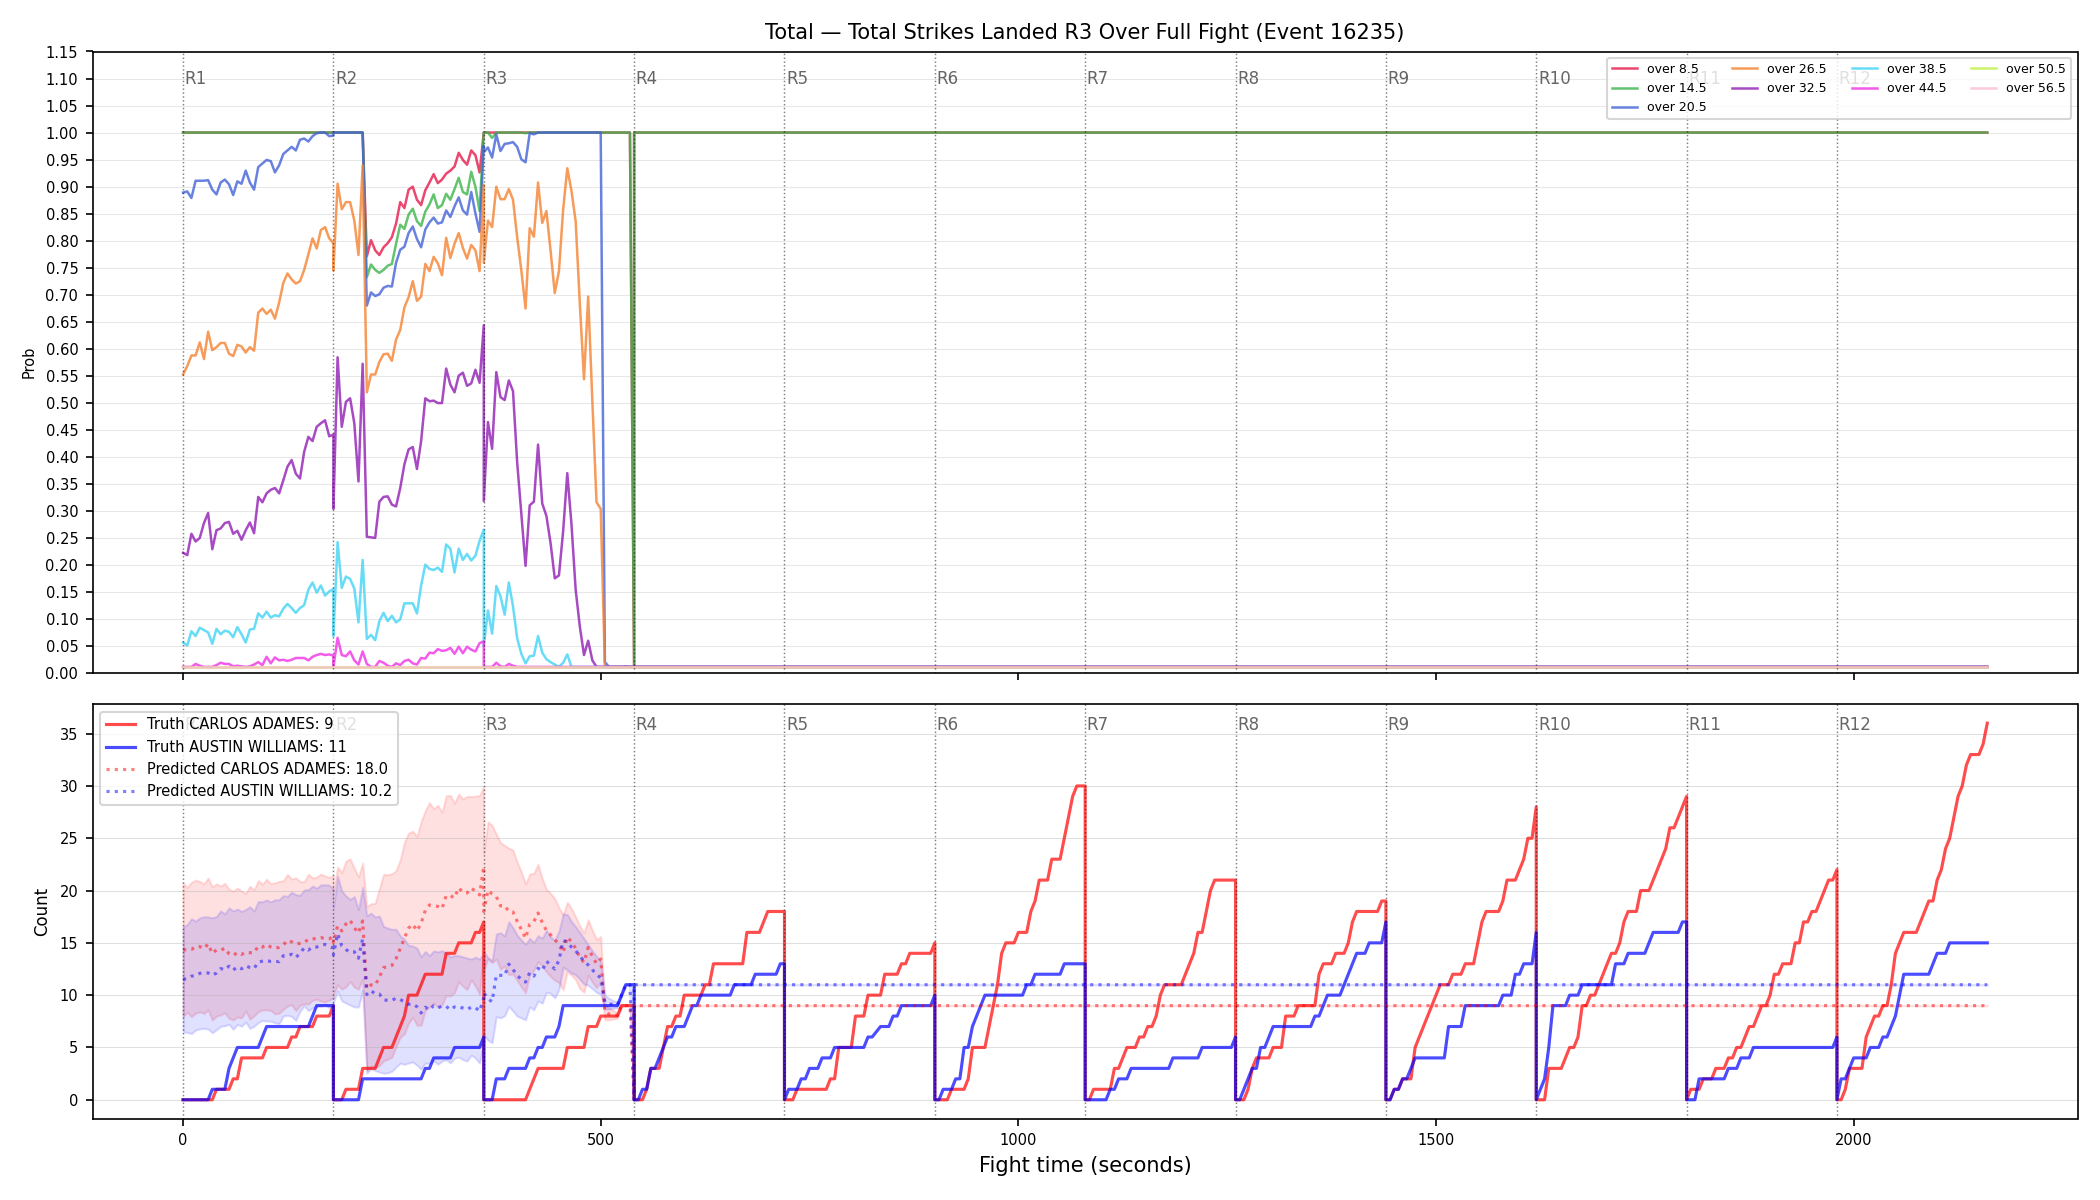Click the 'Fight time (seconds)' axis label
2100x1200 pixels.
1085,1165
